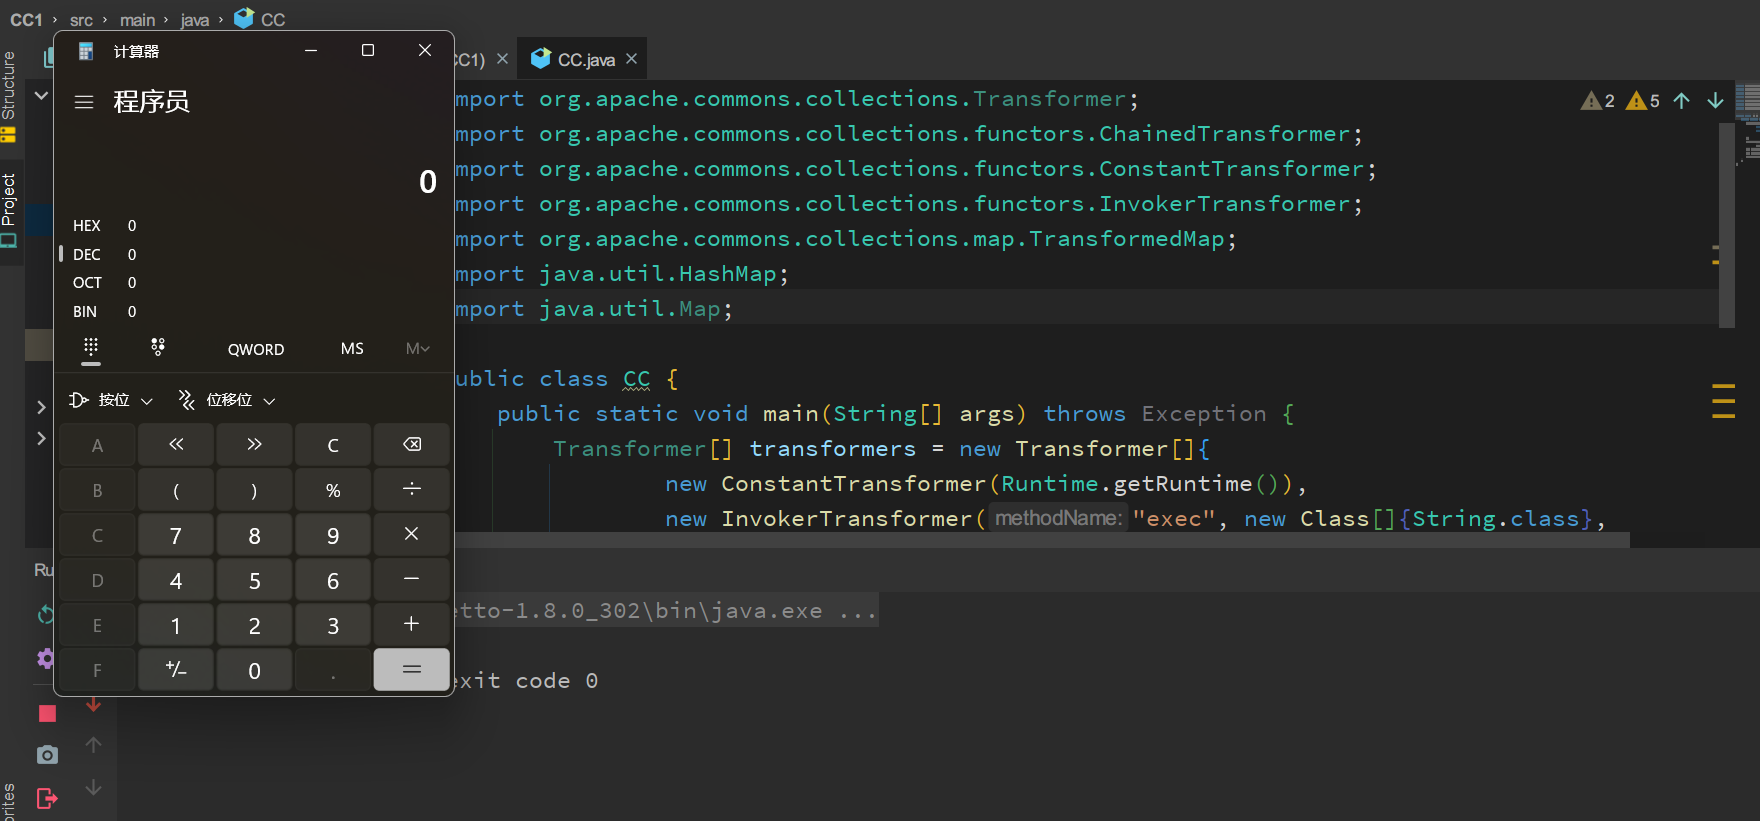Open the bitwise 按位 dropdown
1760x821 pixels.
[111, 400]
